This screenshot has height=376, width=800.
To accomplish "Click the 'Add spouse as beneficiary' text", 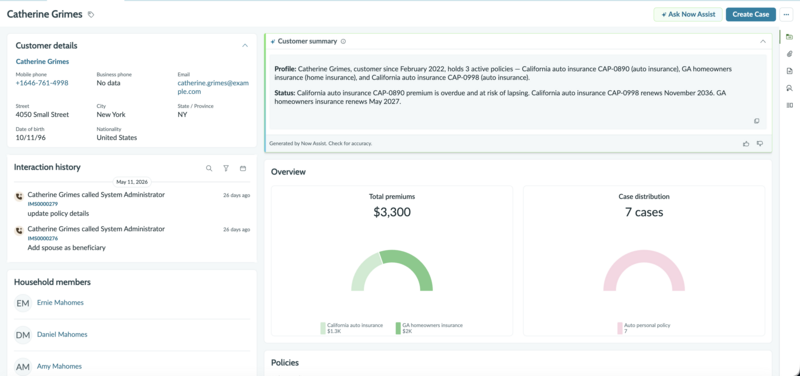I will 66,247.
